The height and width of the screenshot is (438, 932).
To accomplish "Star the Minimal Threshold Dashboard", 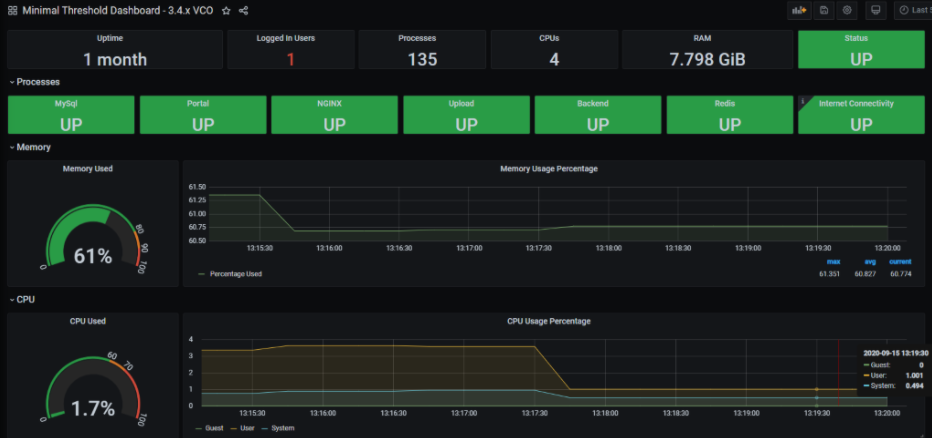I will point(226,11).
